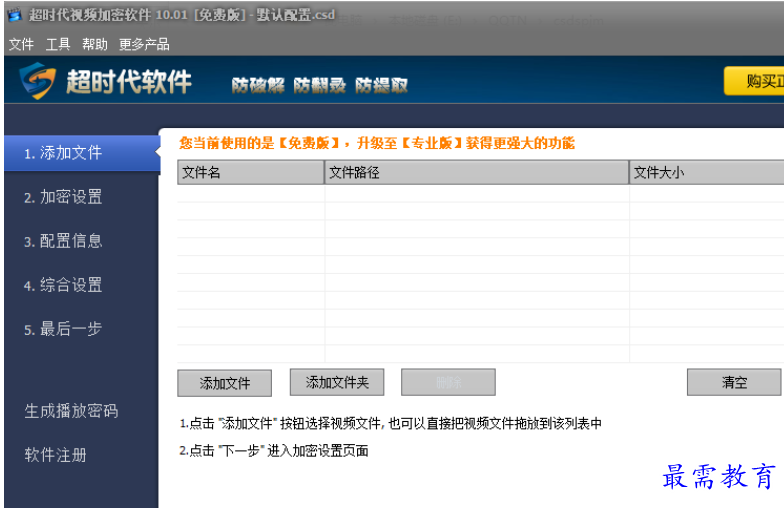
Task: Click the 文件路径 column header
Action: tap(476, 172)
